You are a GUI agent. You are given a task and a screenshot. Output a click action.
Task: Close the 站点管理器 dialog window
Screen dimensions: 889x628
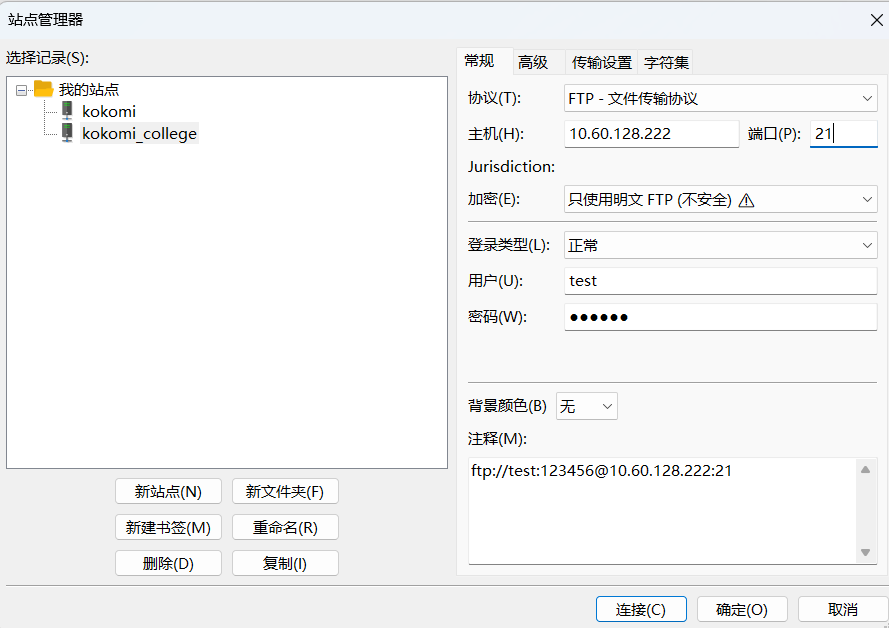coord(876,19)
